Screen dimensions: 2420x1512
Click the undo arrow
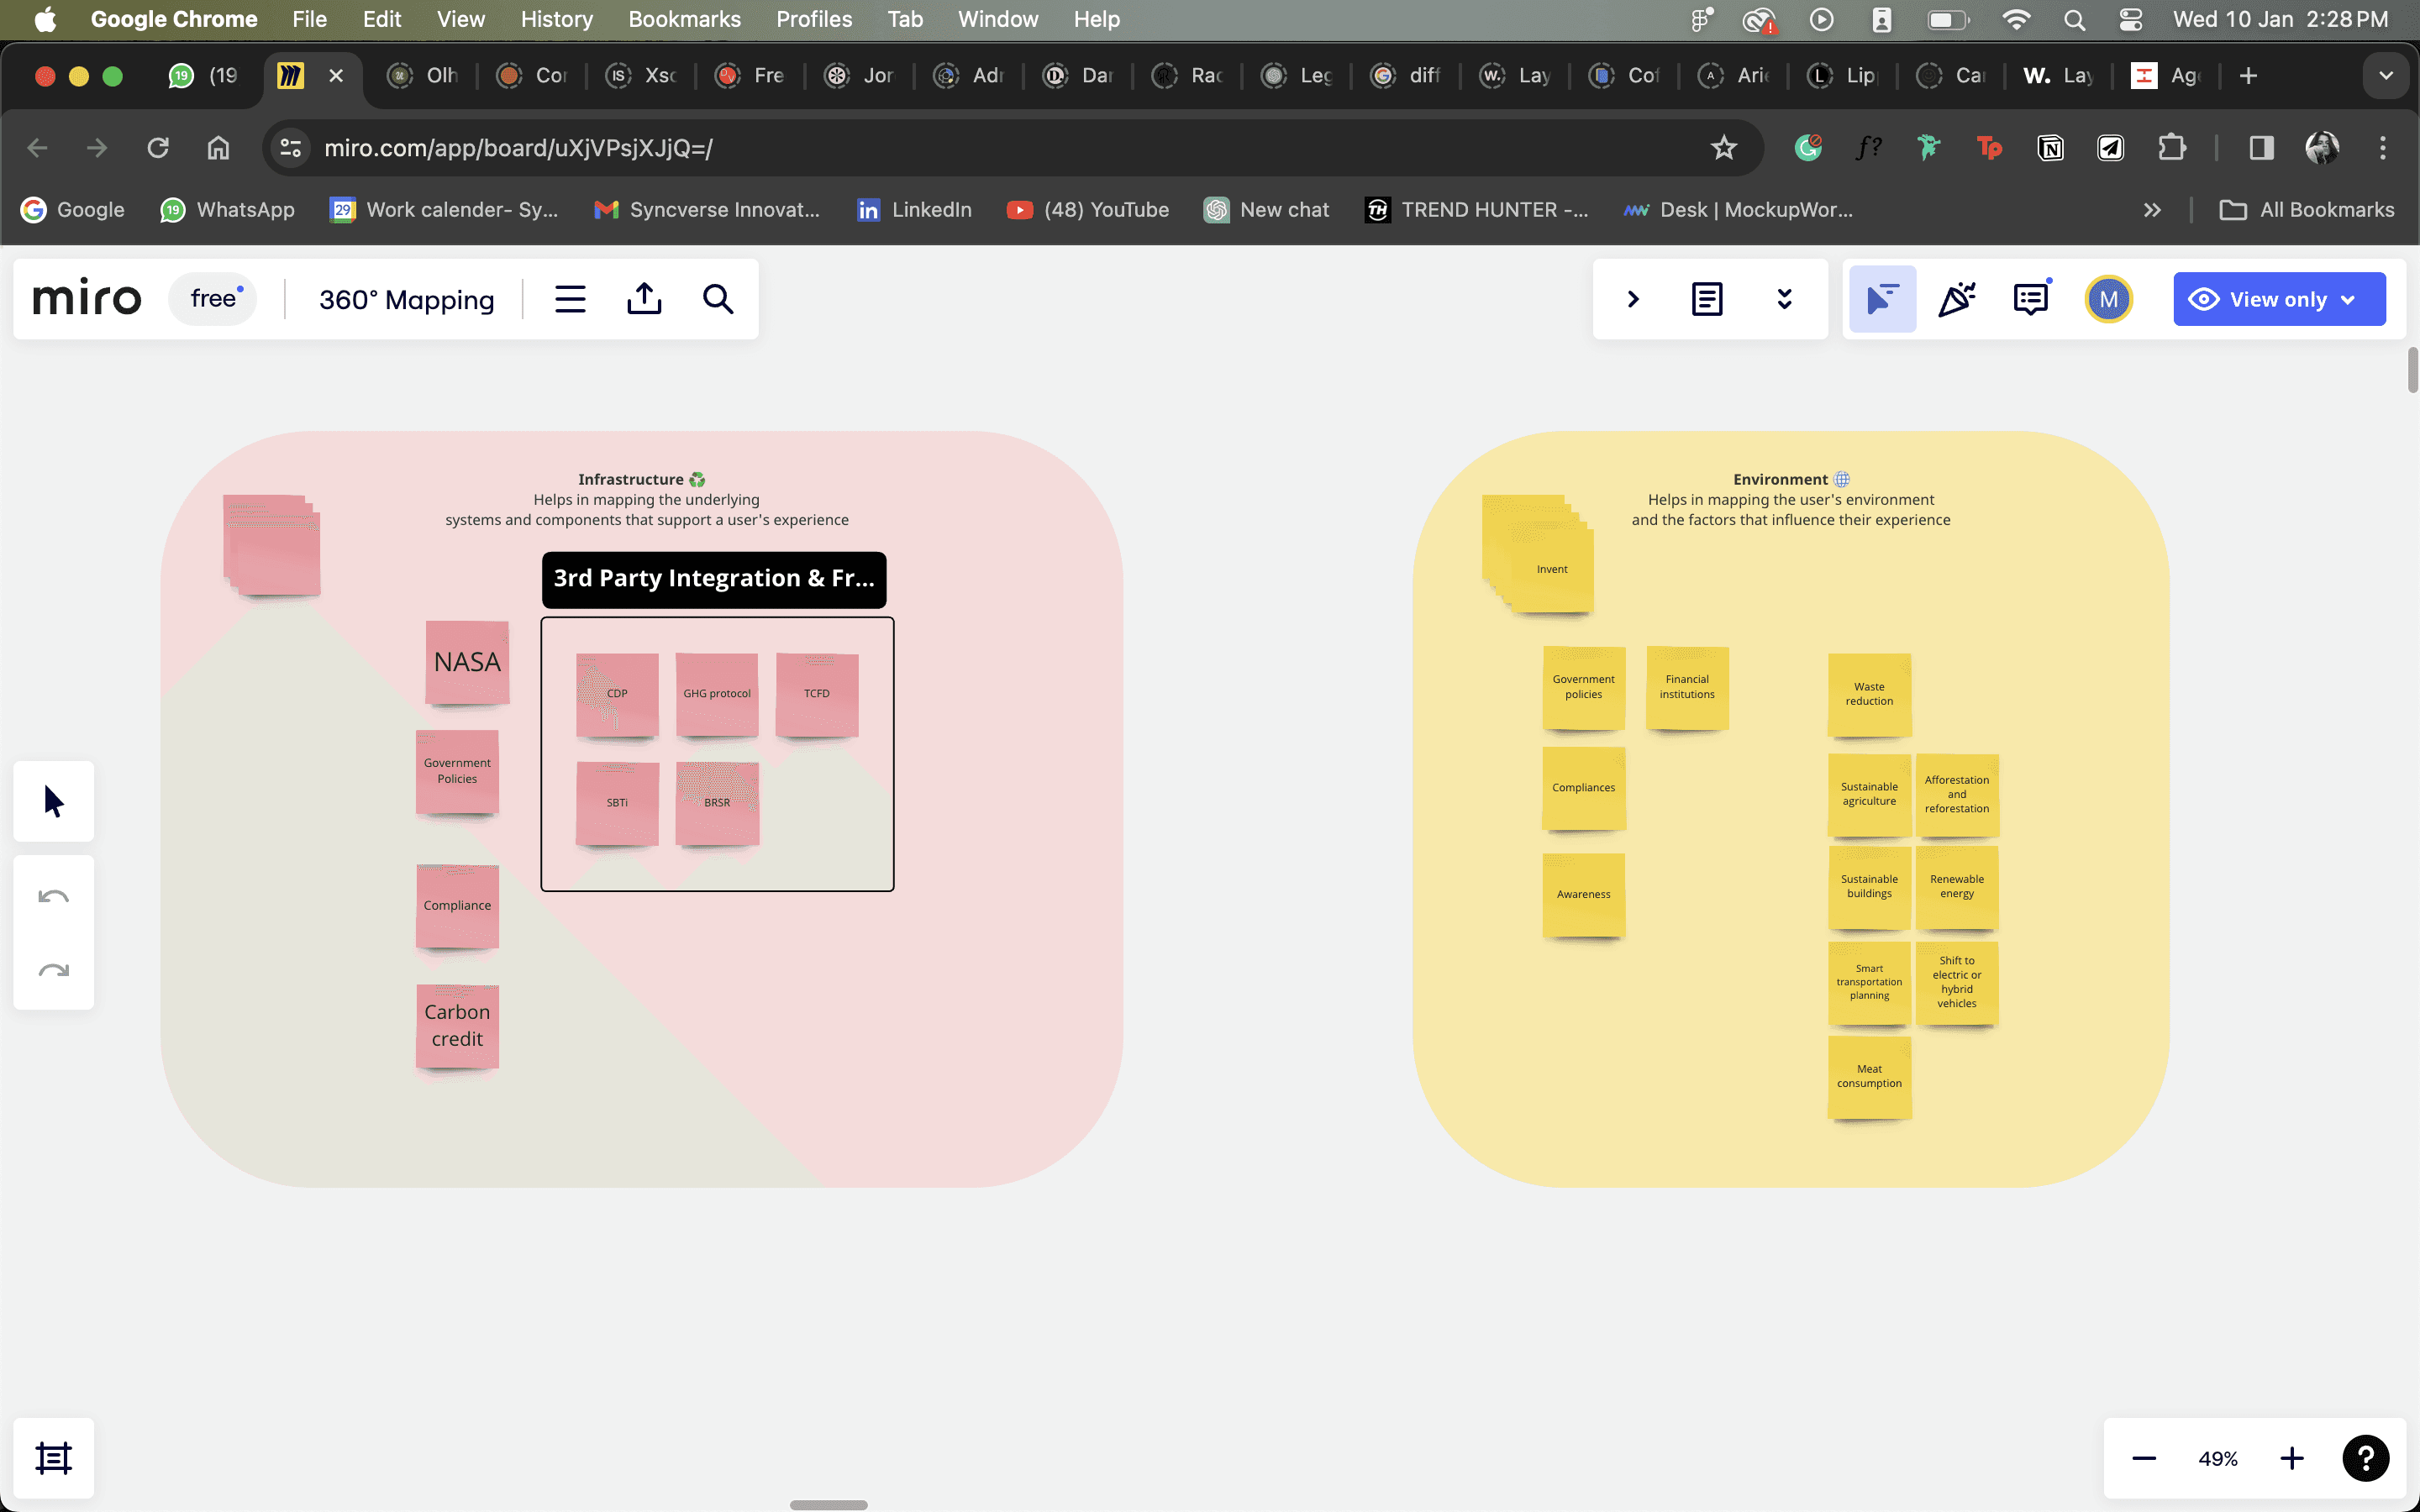[x=54, y=896]
